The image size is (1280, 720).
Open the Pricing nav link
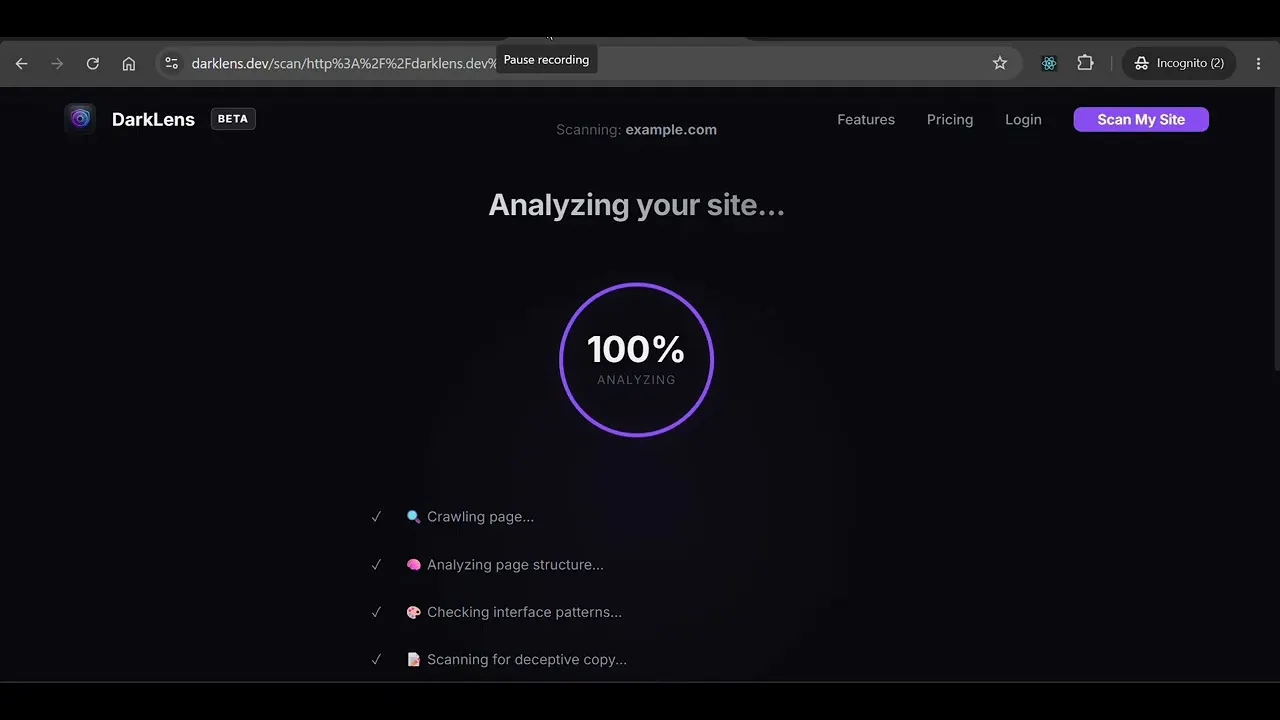coord(950,119)
